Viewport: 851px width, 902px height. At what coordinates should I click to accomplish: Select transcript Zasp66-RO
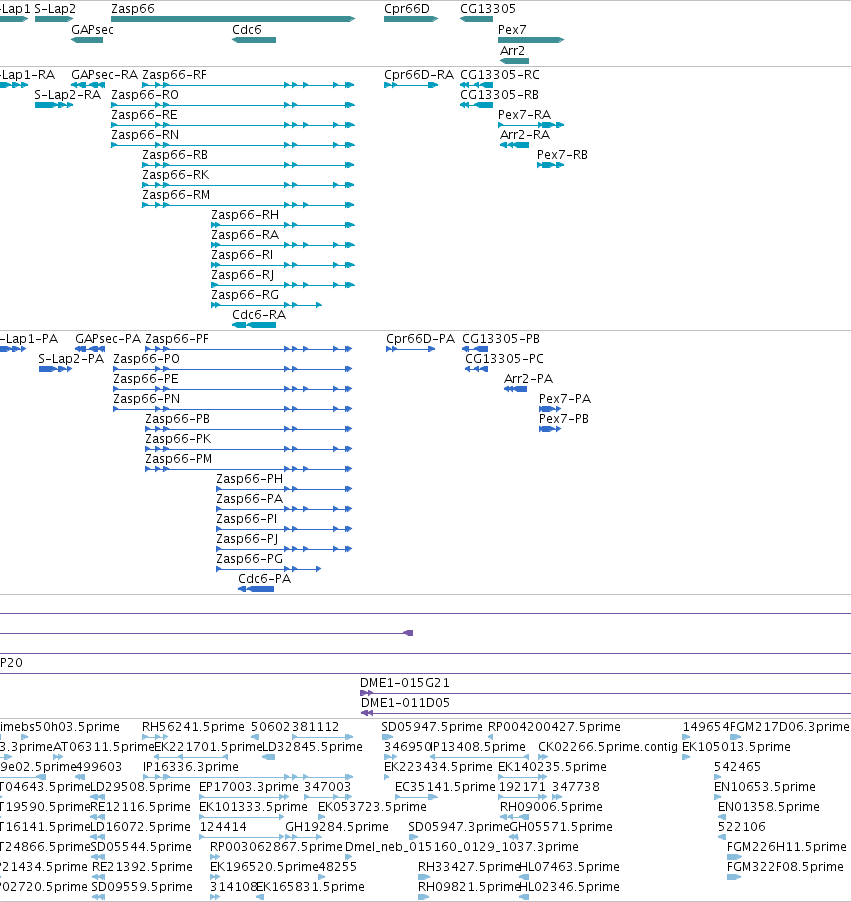(x=145, y=94)
